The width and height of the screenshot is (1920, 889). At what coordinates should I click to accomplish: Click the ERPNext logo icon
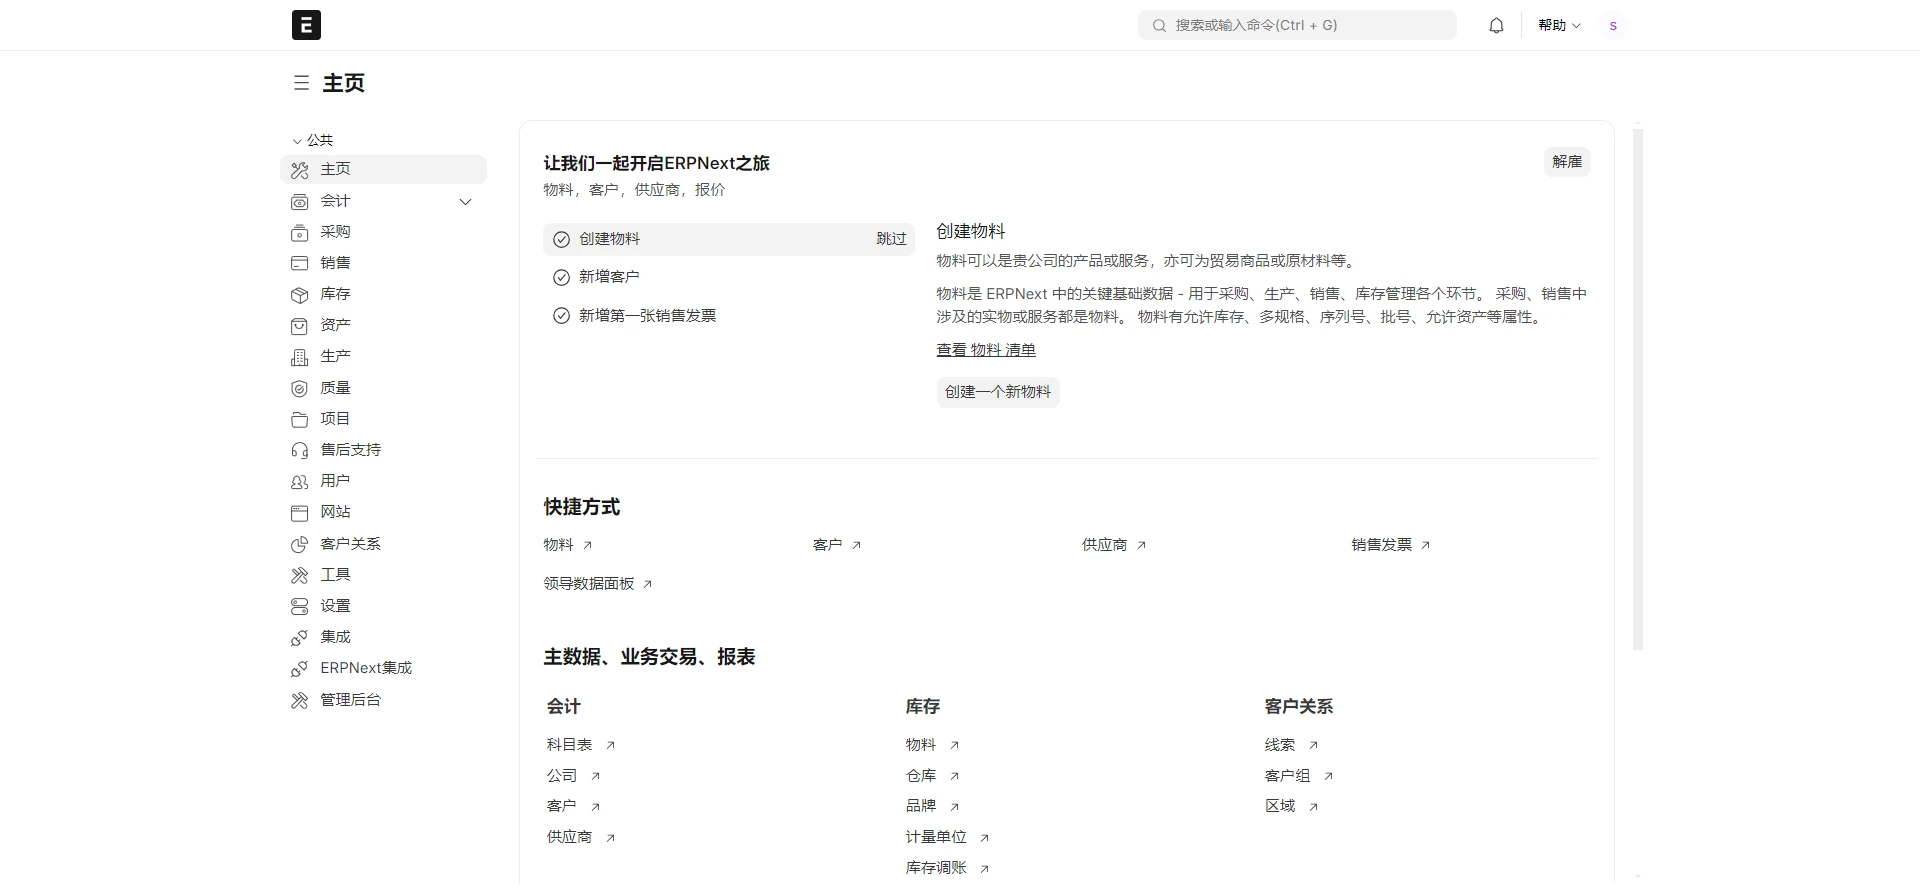pos(306,25)
